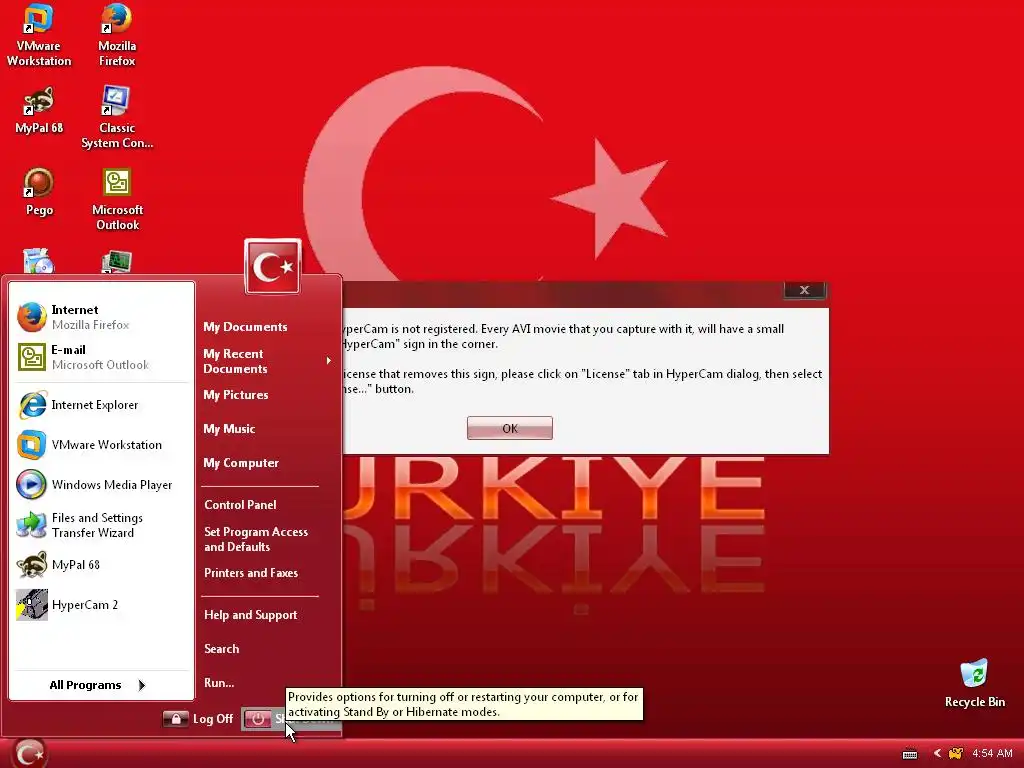Expand hidden tray icons arrow
The image size is (1024, 768).
[x=937, y=754]
